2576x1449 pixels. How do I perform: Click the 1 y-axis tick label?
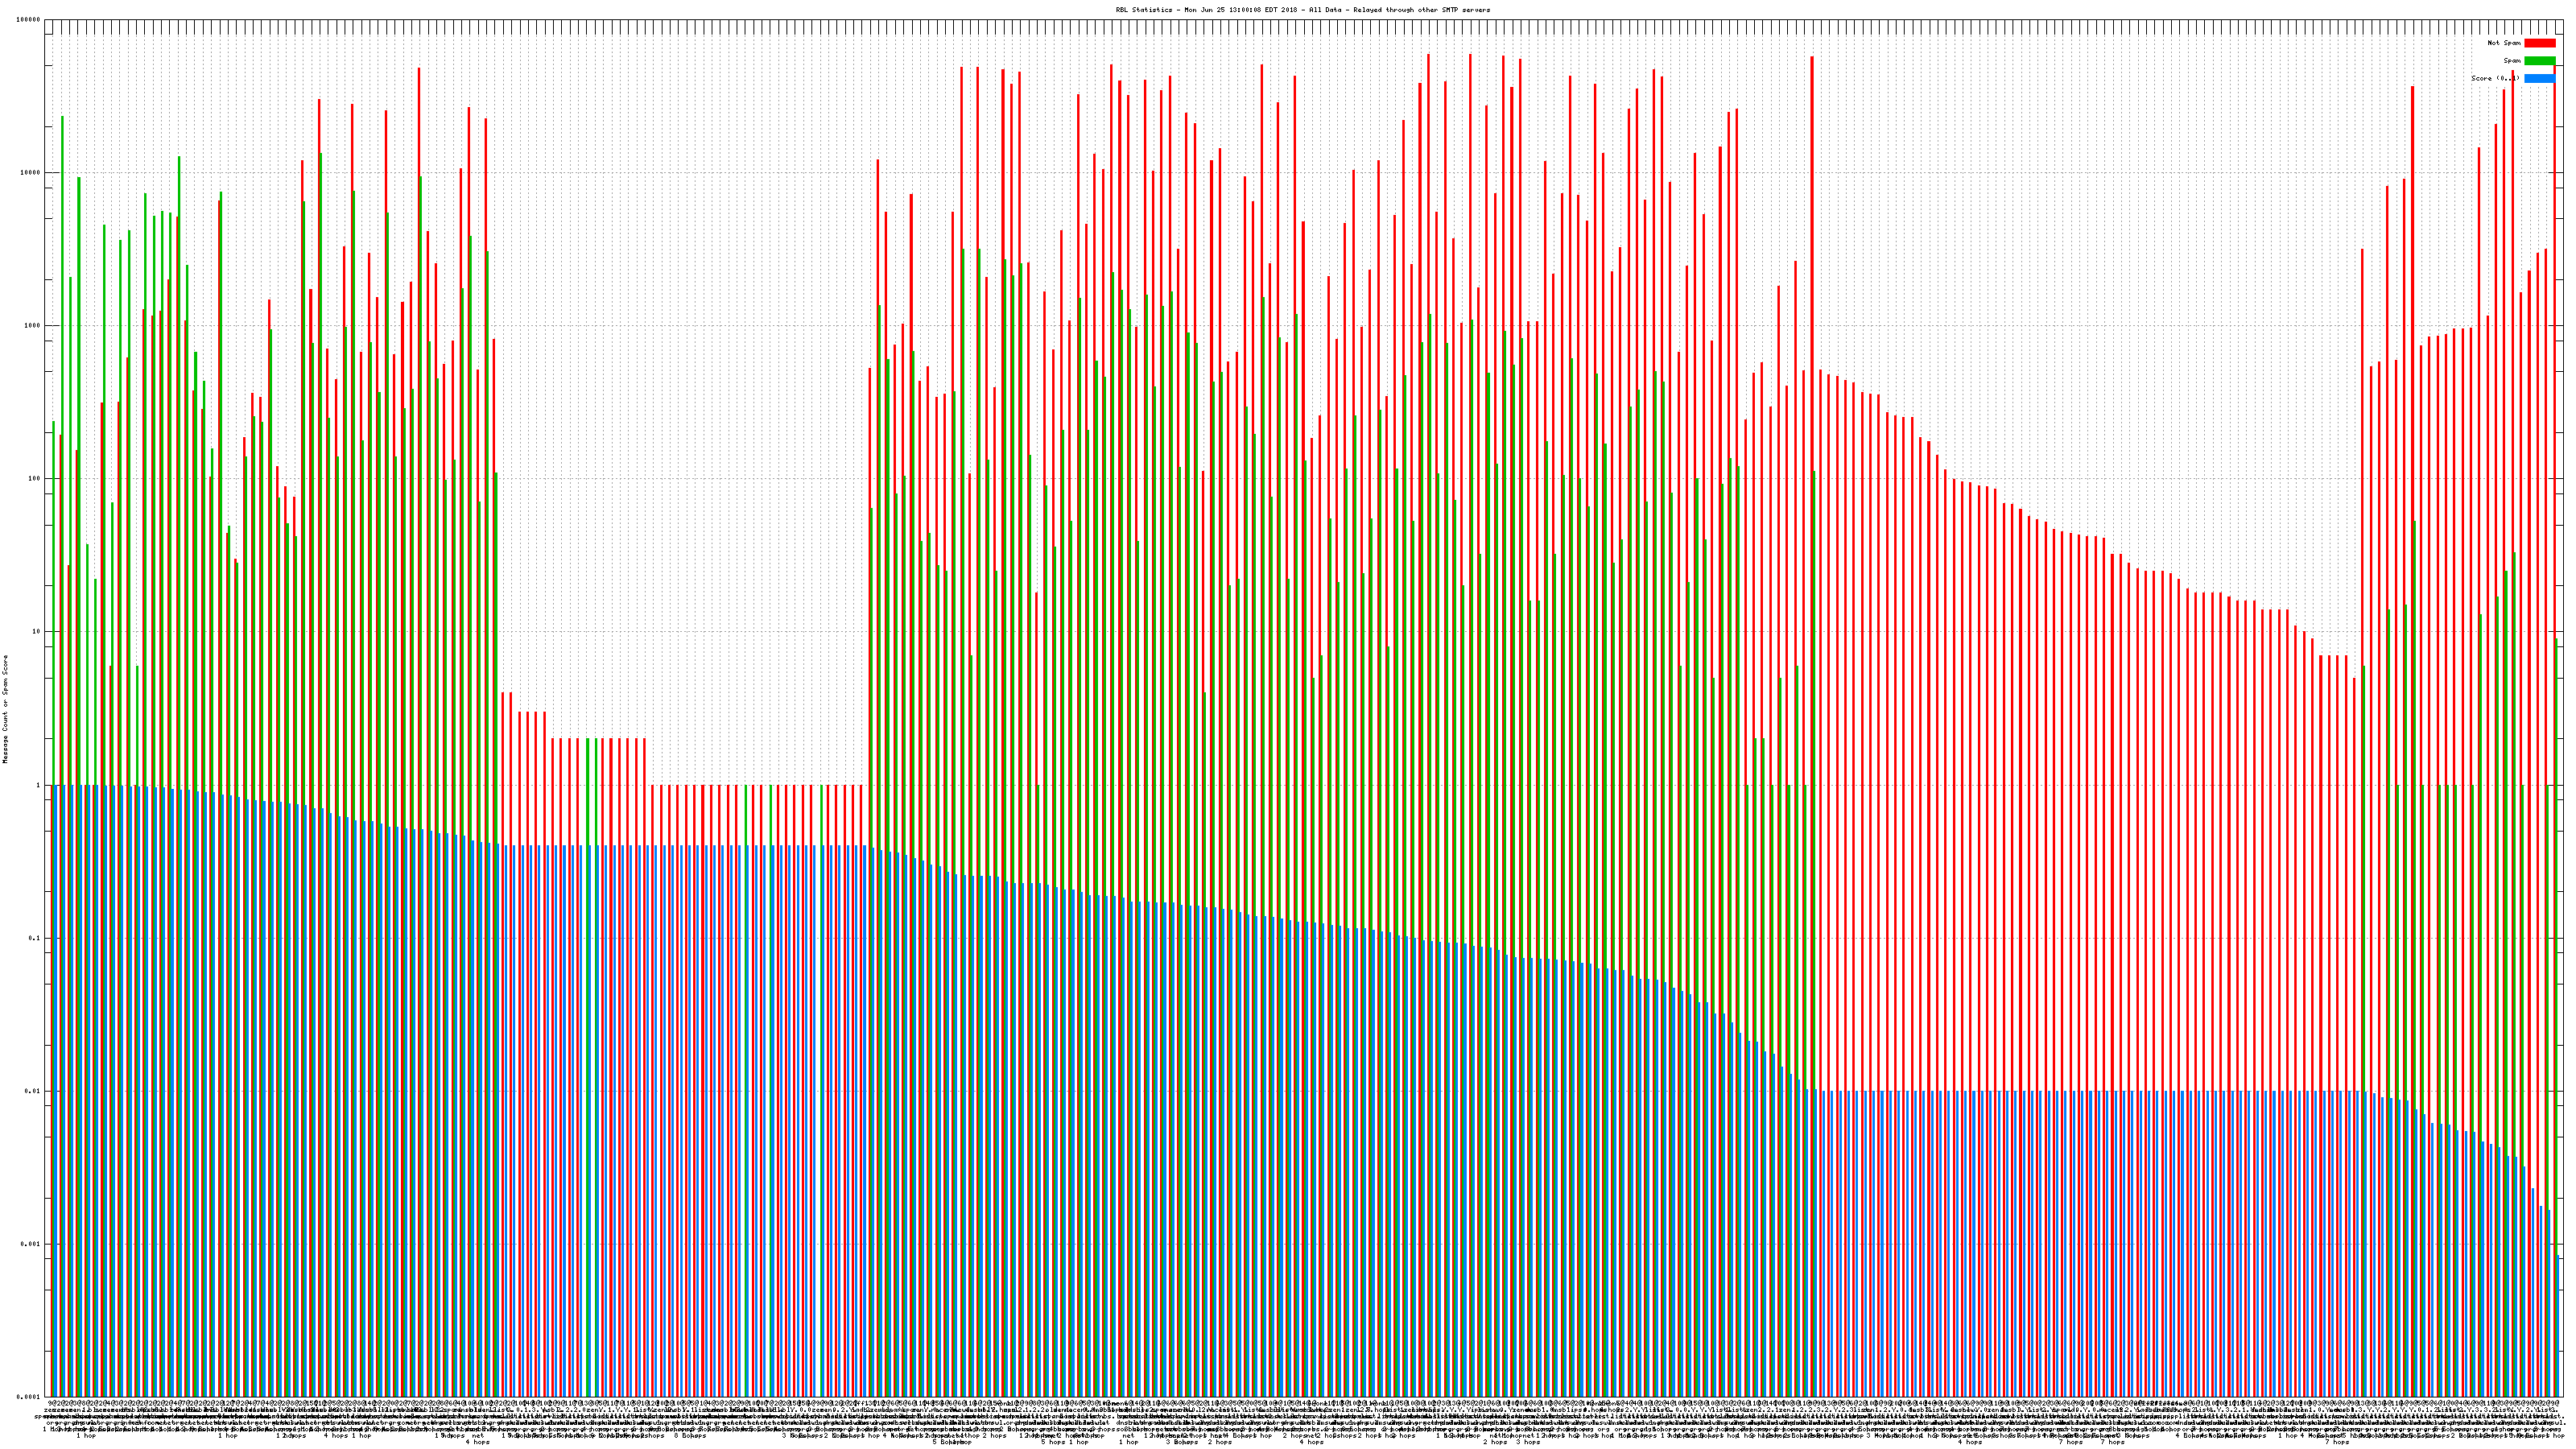39,785
